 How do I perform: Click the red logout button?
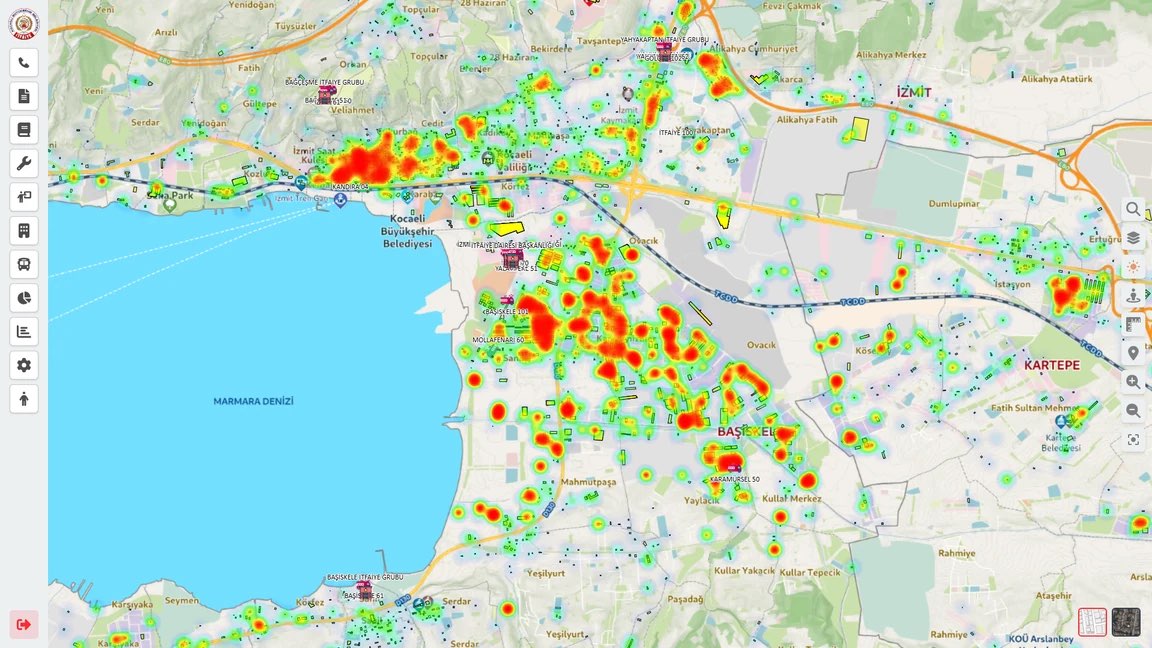click(24, 624)
